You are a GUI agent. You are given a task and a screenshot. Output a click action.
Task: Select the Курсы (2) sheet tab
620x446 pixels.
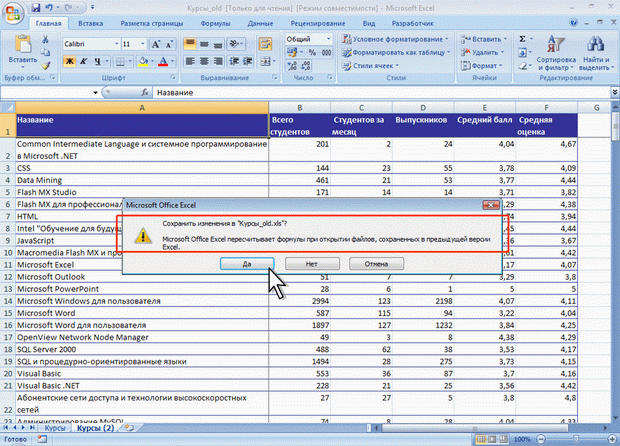[x=95, y=428]
